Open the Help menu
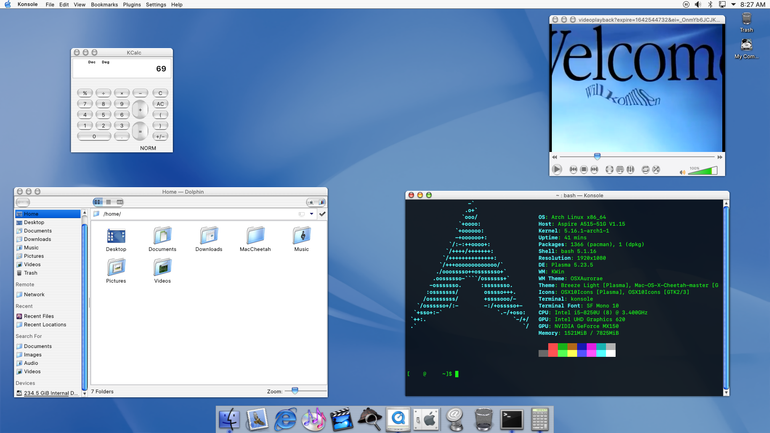This screenshot has width=770, height=433. [177, 4]
